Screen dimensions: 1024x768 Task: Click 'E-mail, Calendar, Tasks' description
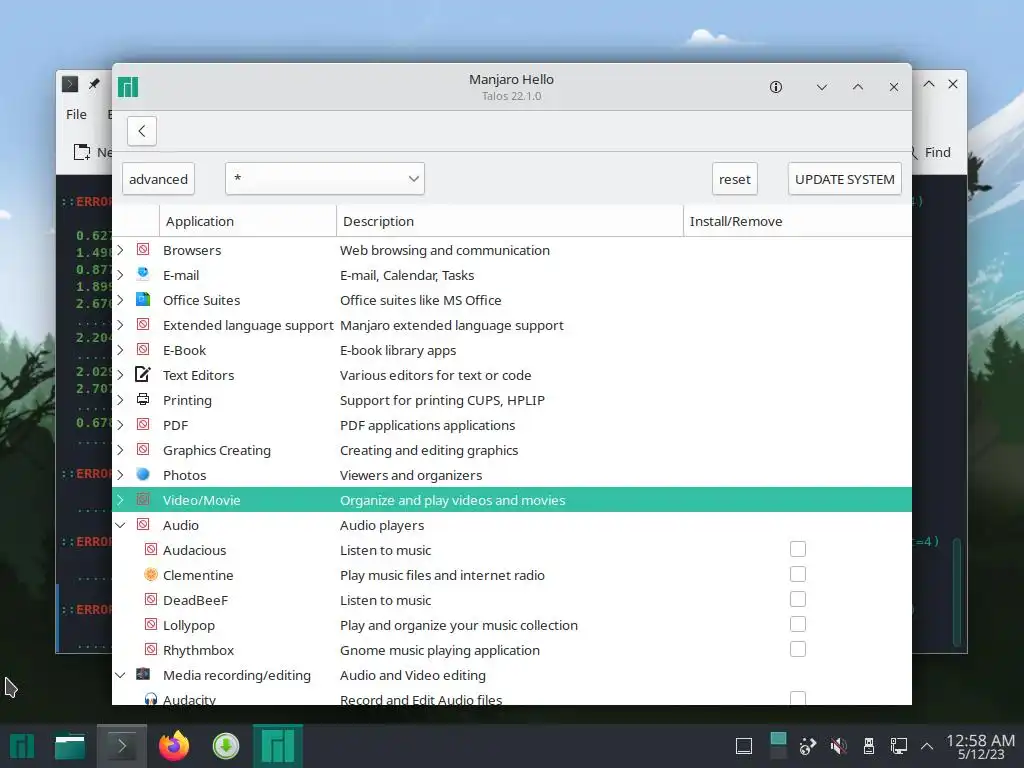[407, 275]
